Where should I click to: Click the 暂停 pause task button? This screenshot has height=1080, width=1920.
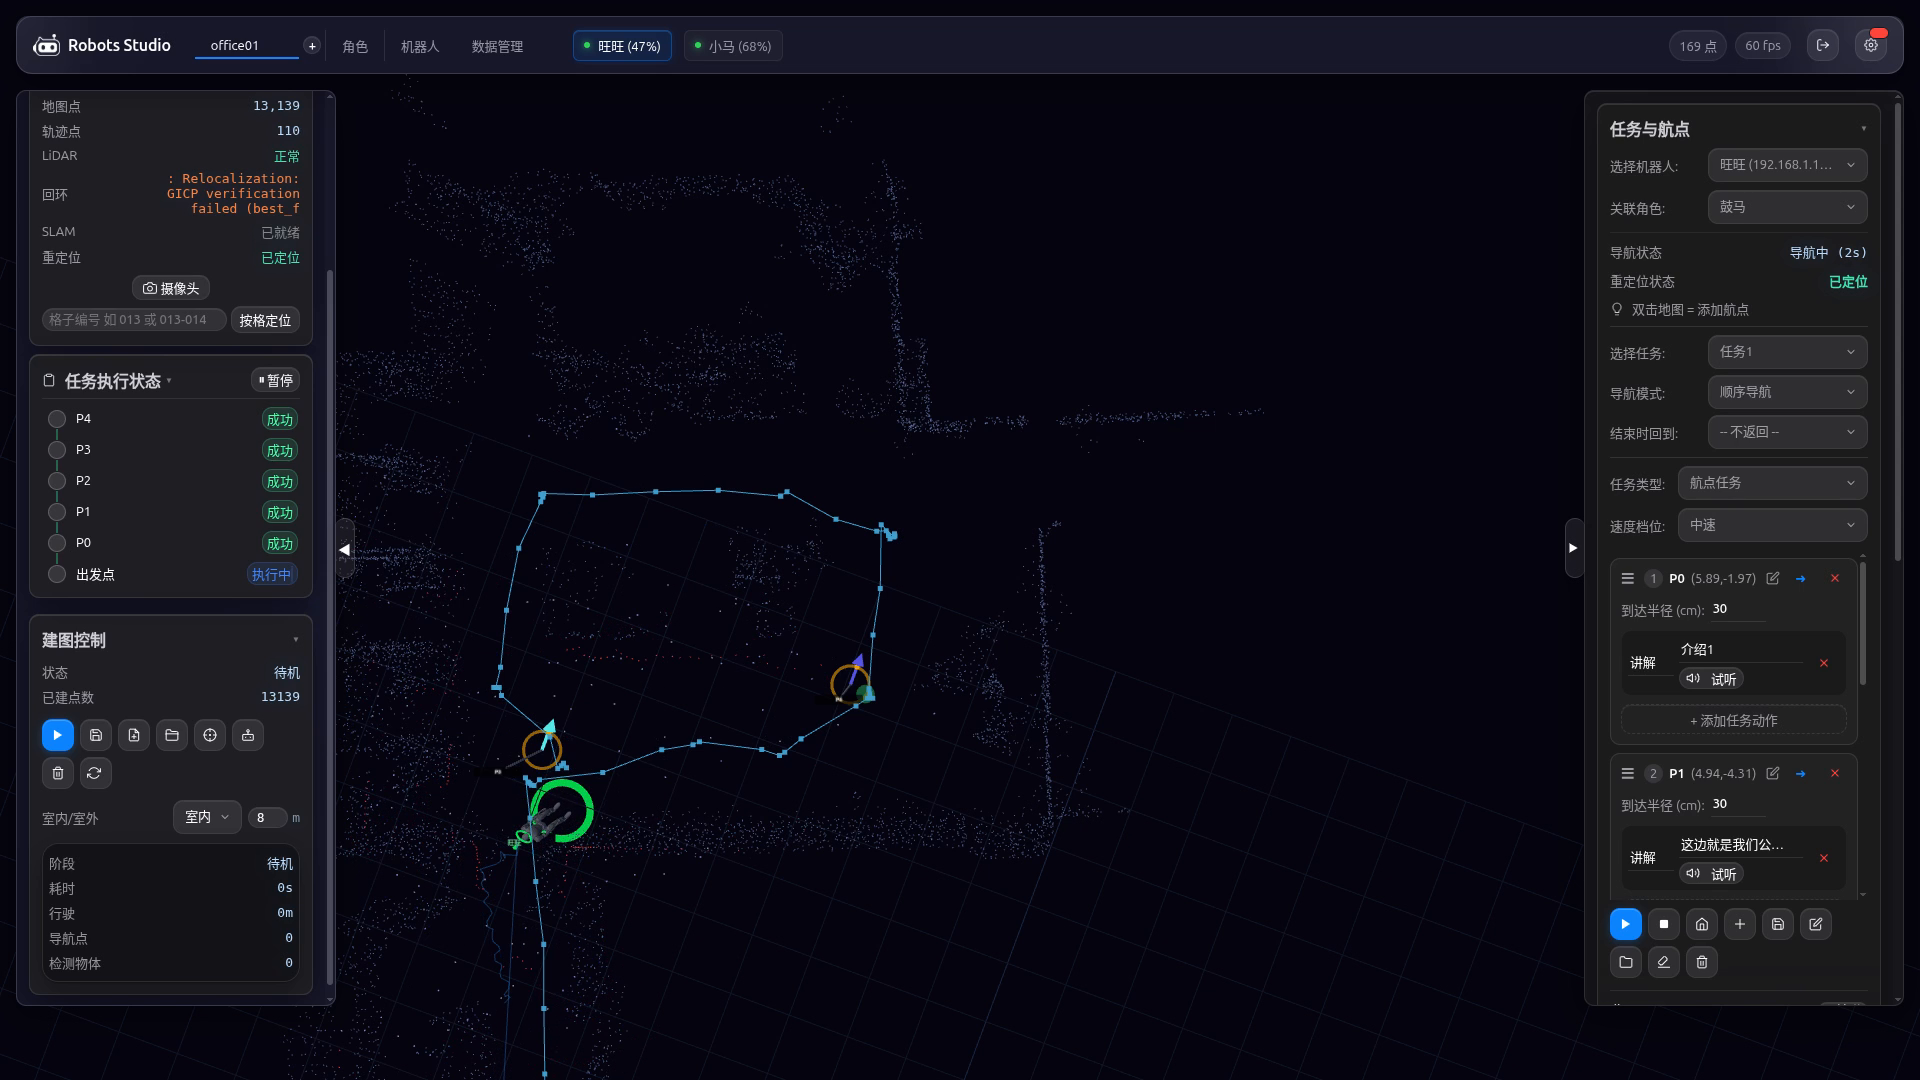275,380
